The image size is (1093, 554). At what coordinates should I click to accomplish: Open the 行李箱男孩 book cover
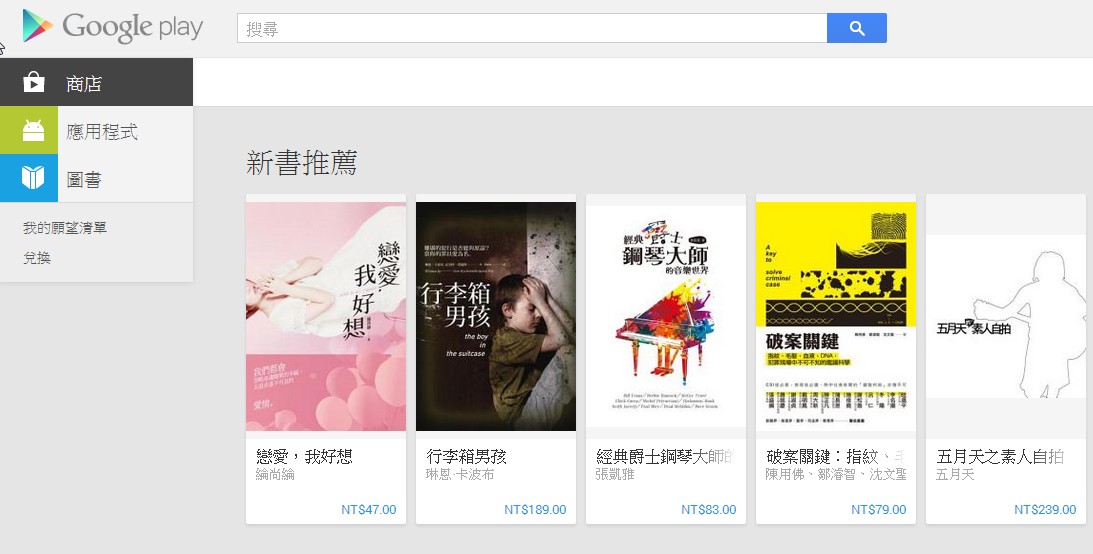click(x=496, y=316)
